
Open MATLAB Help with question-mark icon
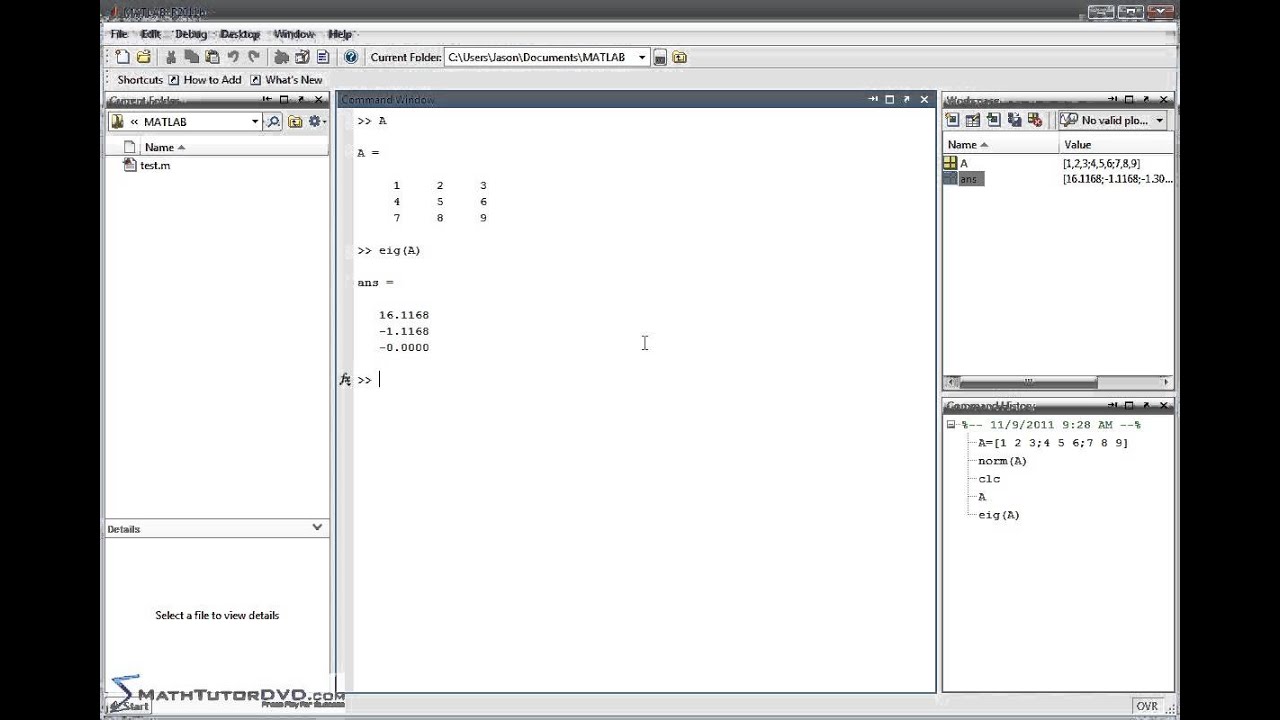[x=351, y=57]
